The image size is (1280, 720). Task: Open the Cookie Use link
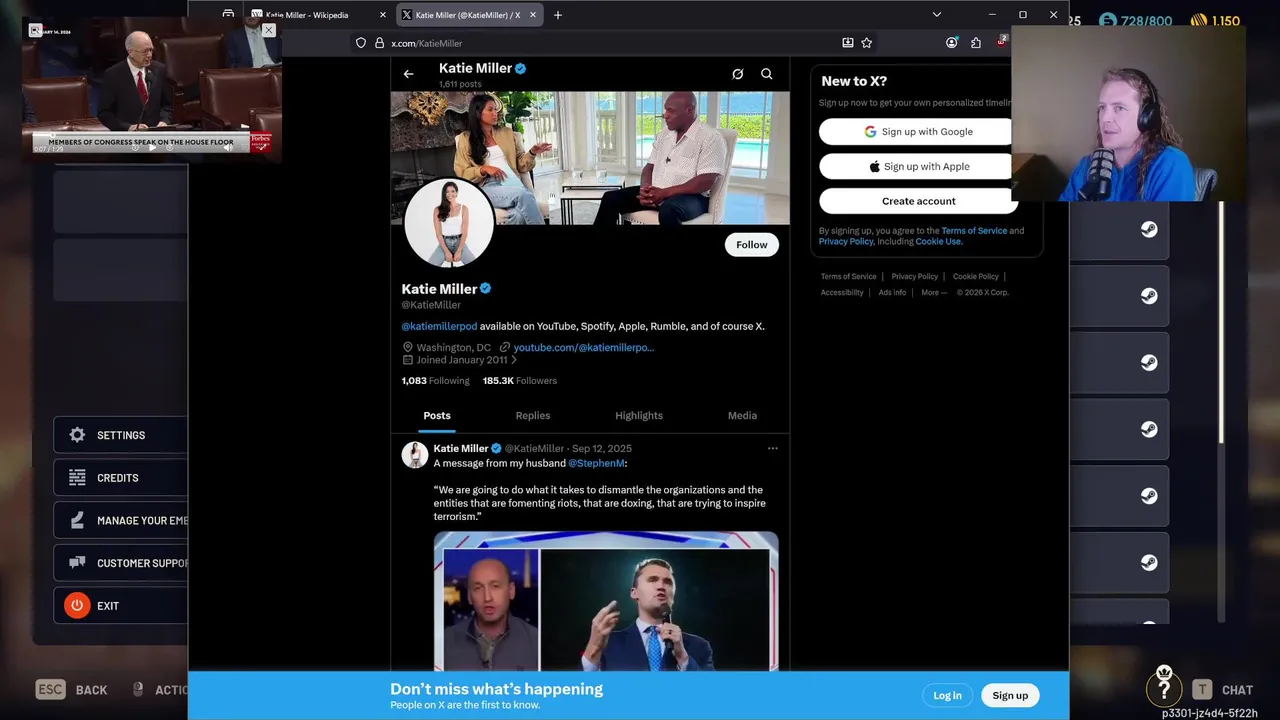[x=939, y=242]
